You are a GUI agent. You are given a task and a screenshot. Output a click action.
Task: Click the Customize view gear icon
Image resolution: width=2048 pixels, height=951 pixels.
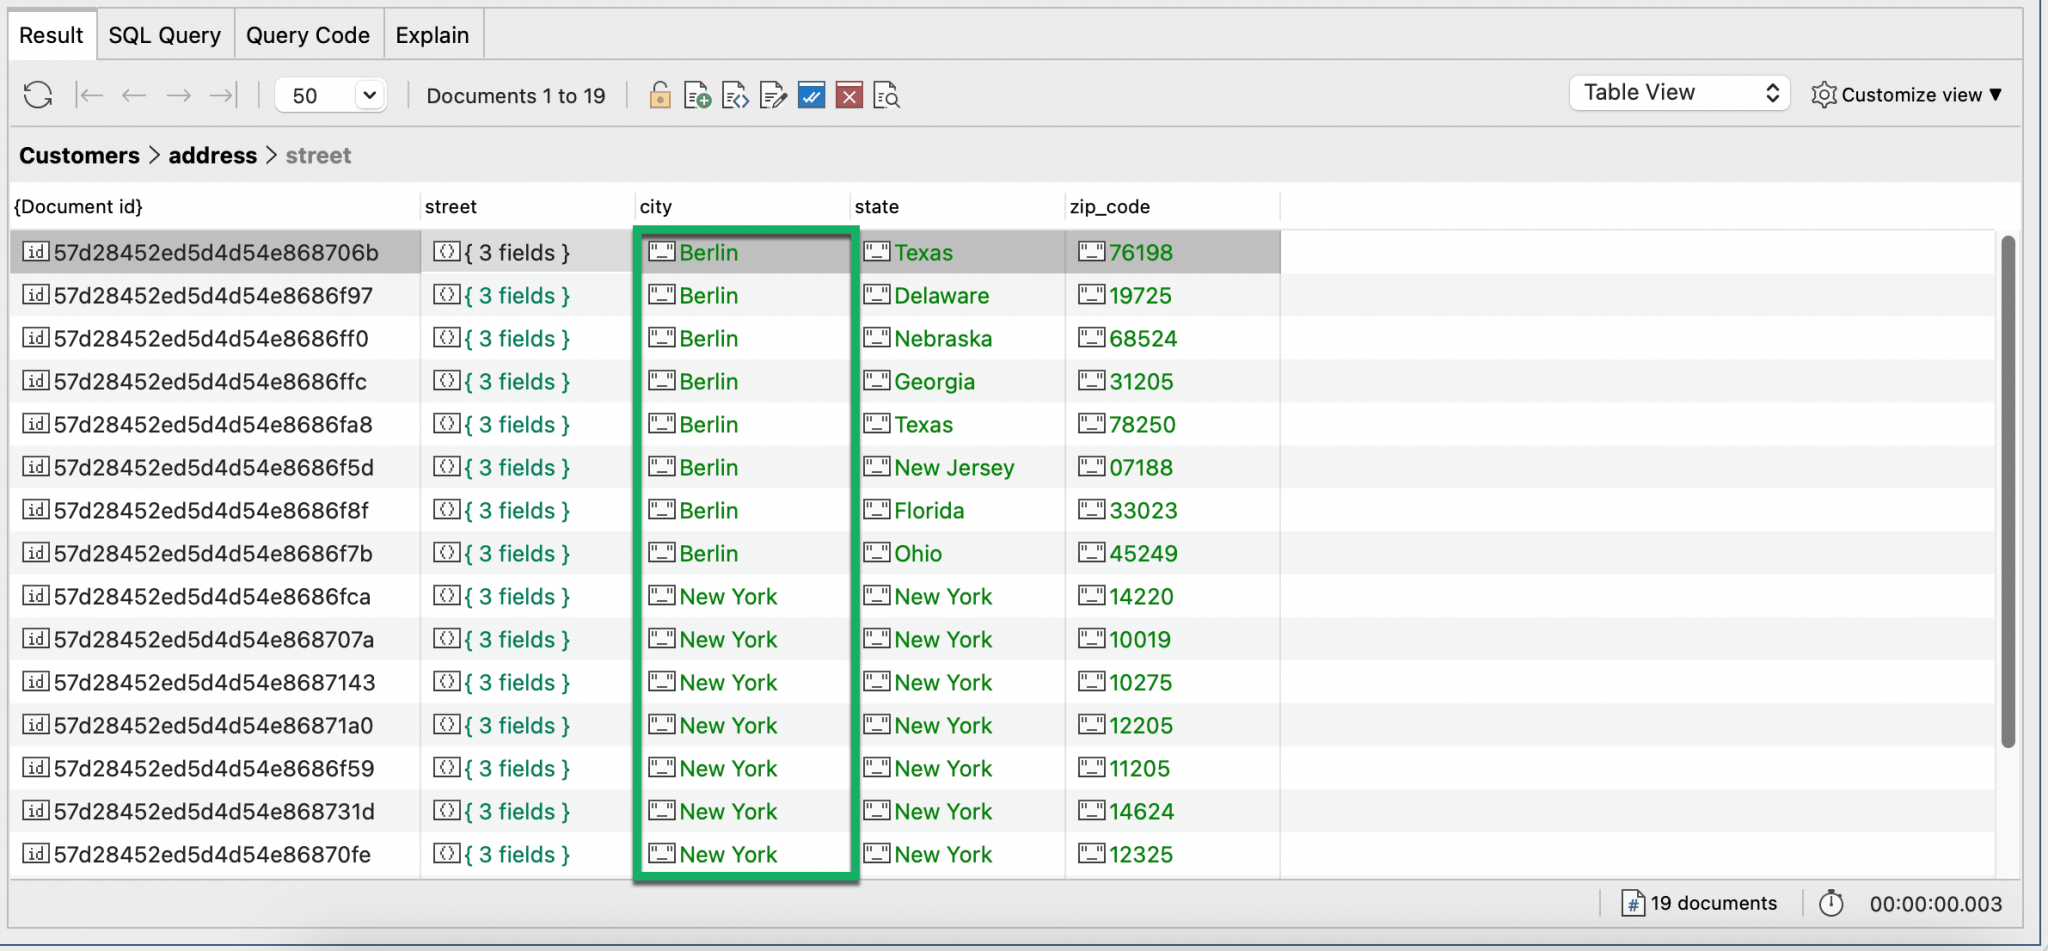coord(1824,94)
